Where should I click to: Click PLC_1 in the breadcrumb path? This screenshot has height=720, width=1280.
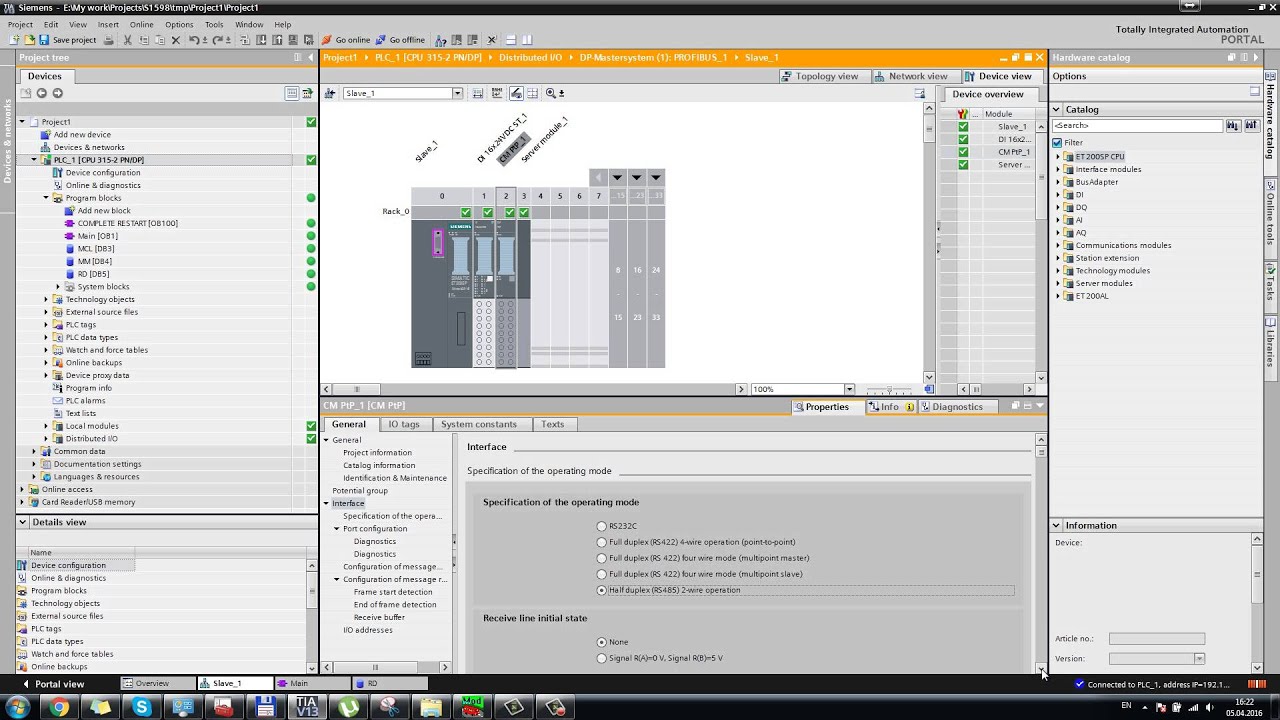[428, 57]
